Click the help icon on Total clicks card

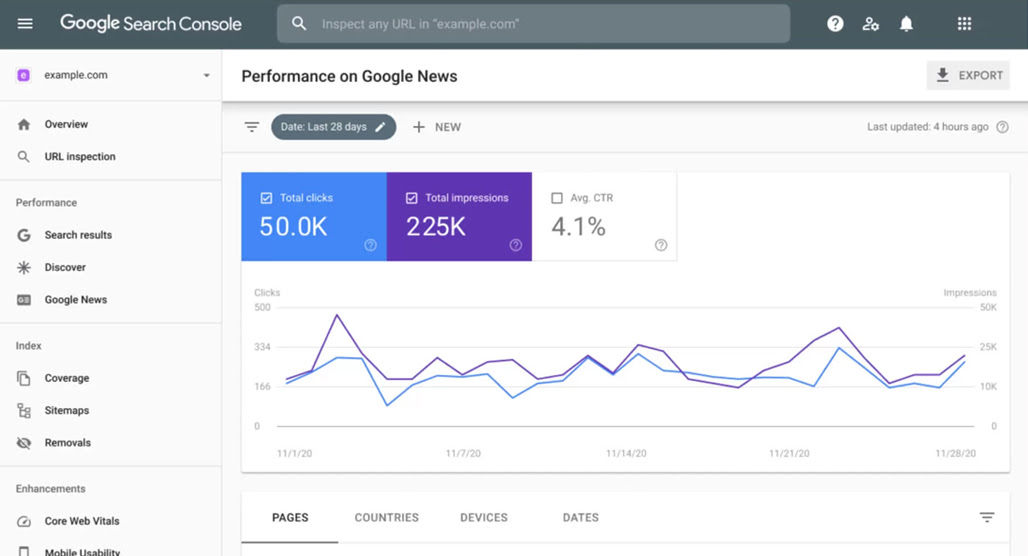coord(370,245)
